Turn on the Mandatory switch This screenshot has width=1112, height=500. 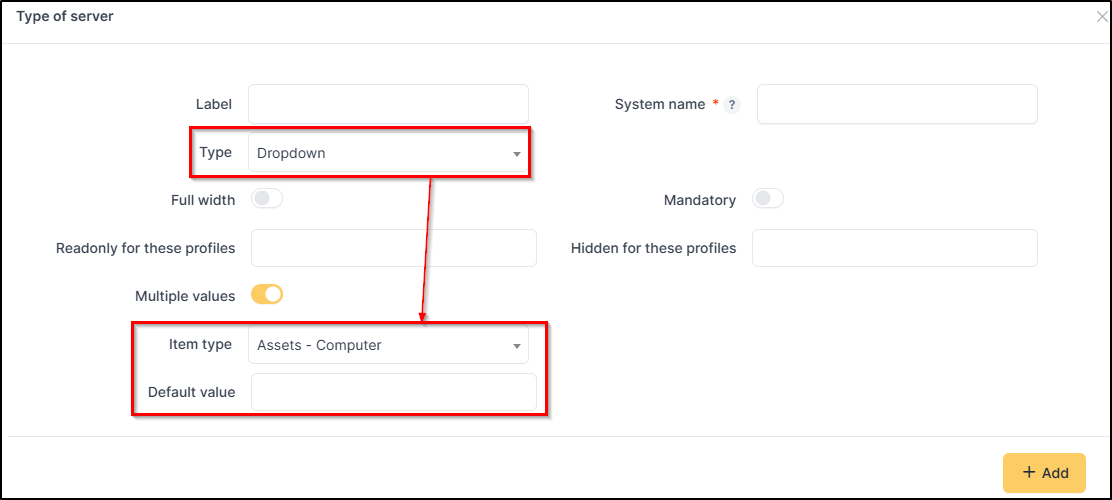[x=767, y=200]
